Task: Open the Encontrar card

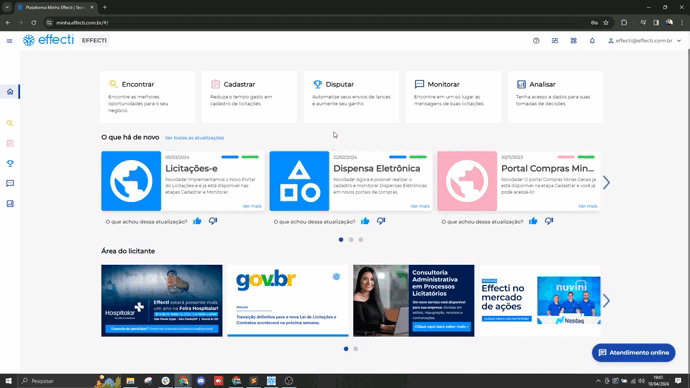Action: (x=147, y=97)
